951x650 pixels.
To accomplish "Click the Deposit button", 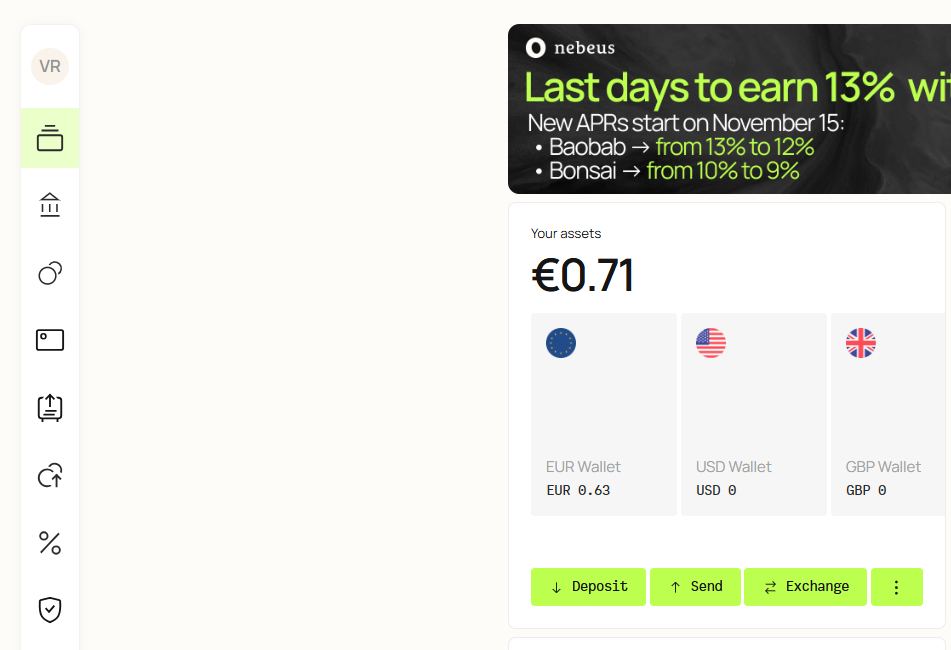I will tap(588, 587).
